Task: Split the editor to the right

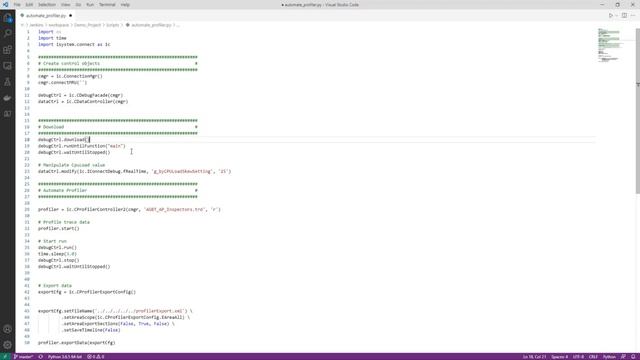Action: click(624, 16)
